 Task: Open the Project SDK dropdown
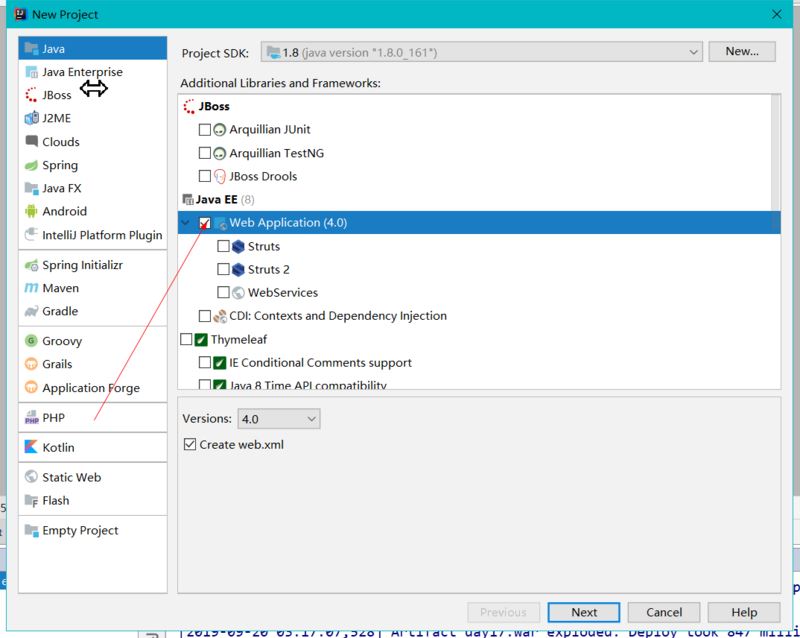[482, 52]
